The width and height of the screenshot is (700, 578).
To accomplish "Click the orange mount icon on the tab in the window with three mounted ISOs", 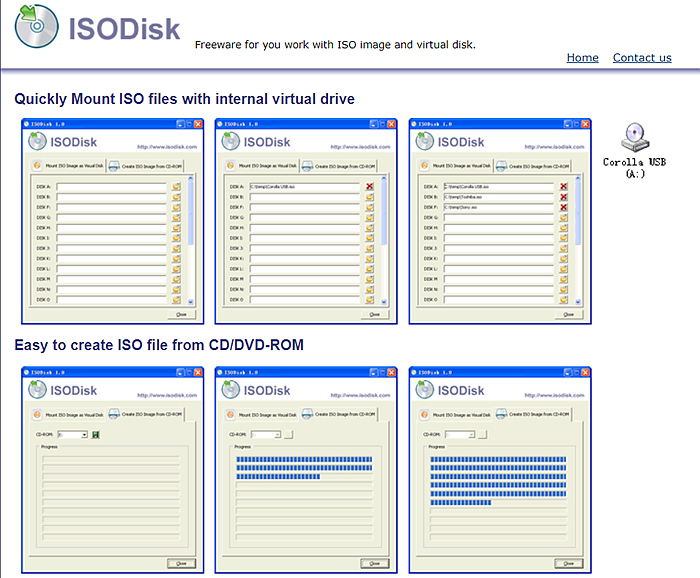I will (x=425, y=165).
